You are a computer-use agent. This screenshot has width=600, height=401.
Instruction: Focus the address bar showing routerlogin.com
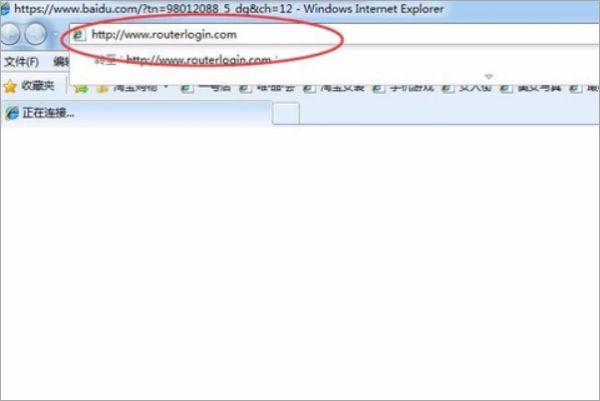coord(335,35)
